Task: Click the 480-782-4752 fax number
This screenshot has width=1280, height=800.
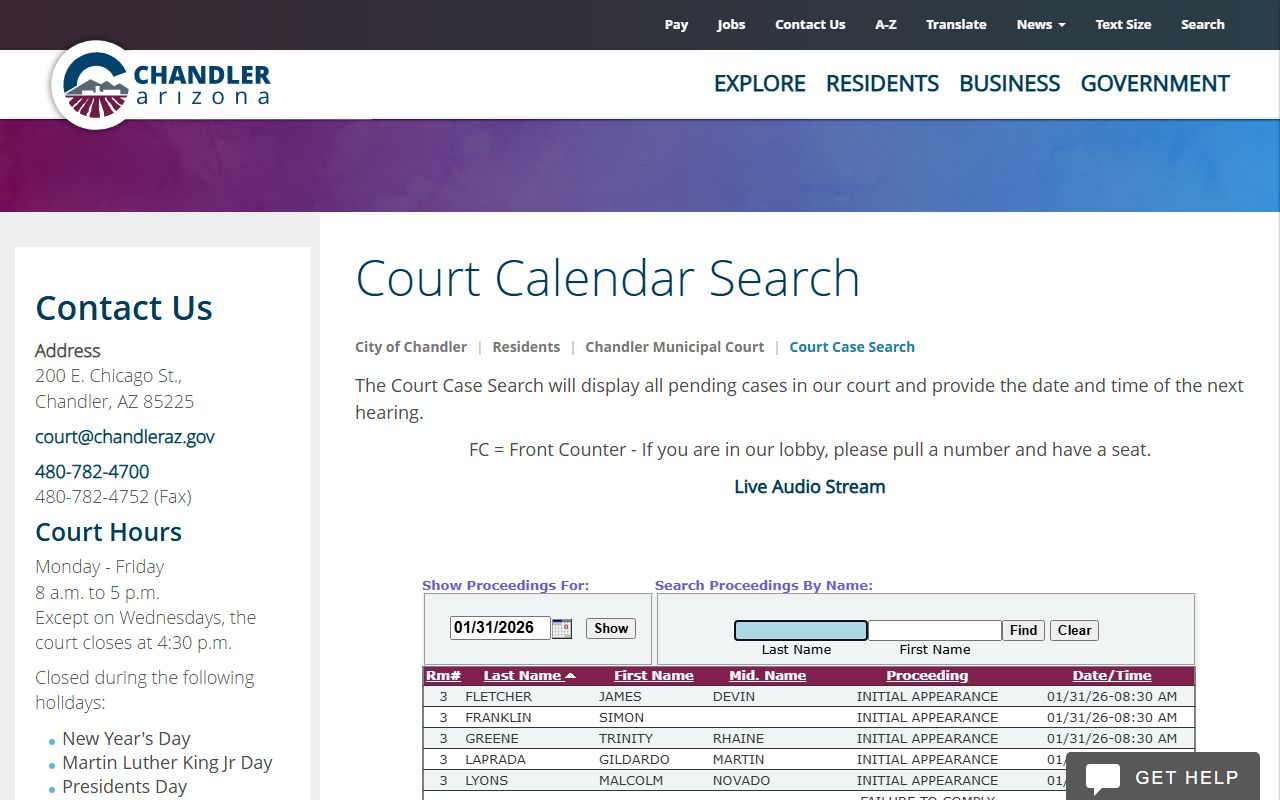Action: click(x=113, y=497)
